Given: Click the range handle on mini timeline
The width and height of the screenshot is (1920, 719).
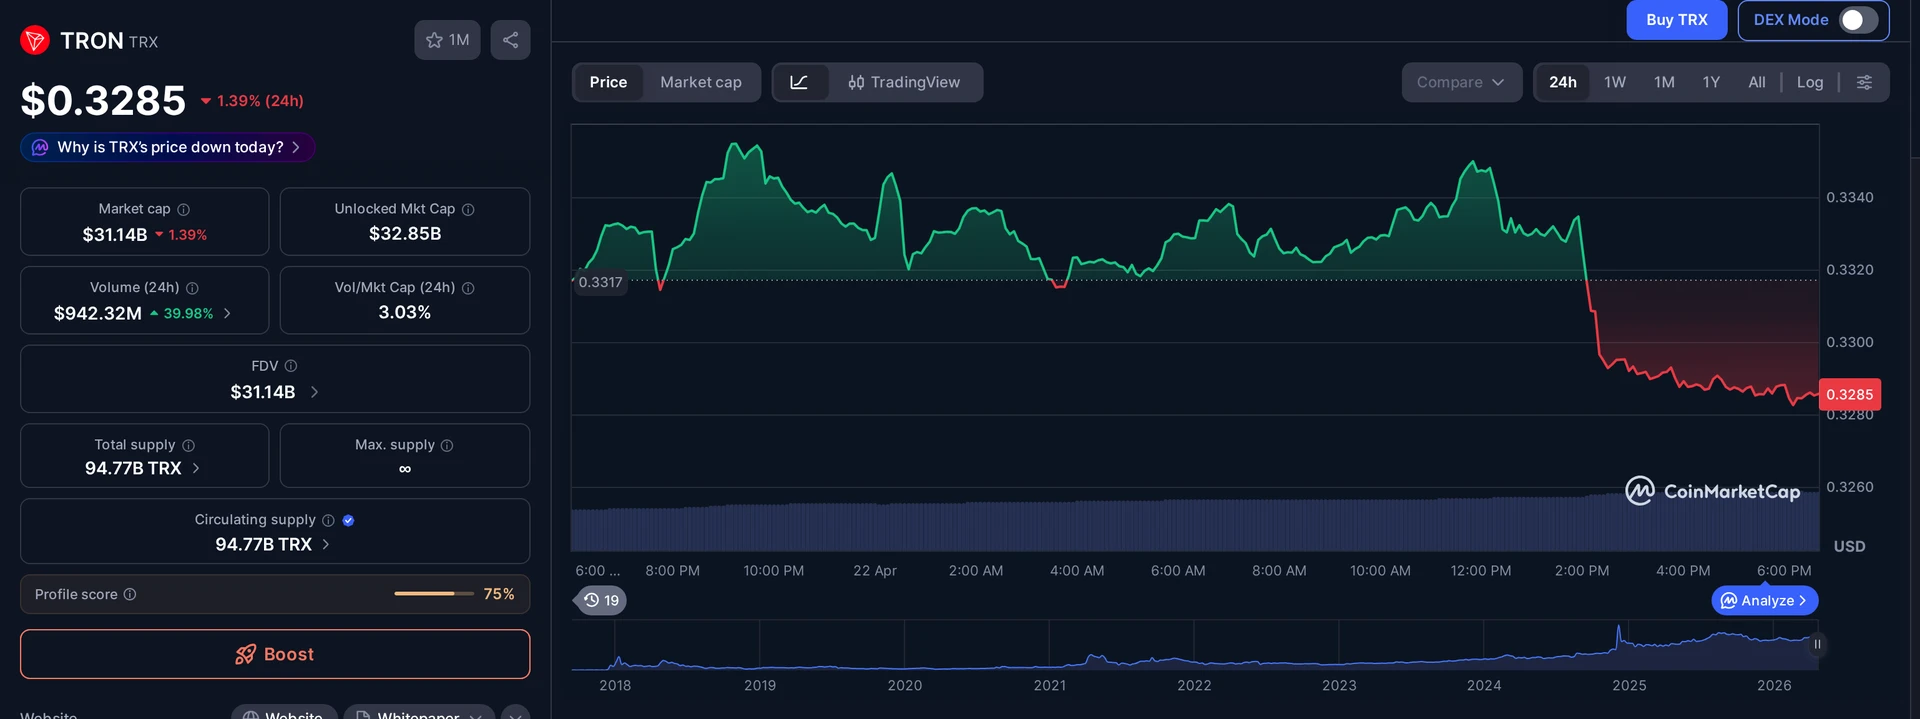Looking at the screenshot, I should coord(1817,644).
